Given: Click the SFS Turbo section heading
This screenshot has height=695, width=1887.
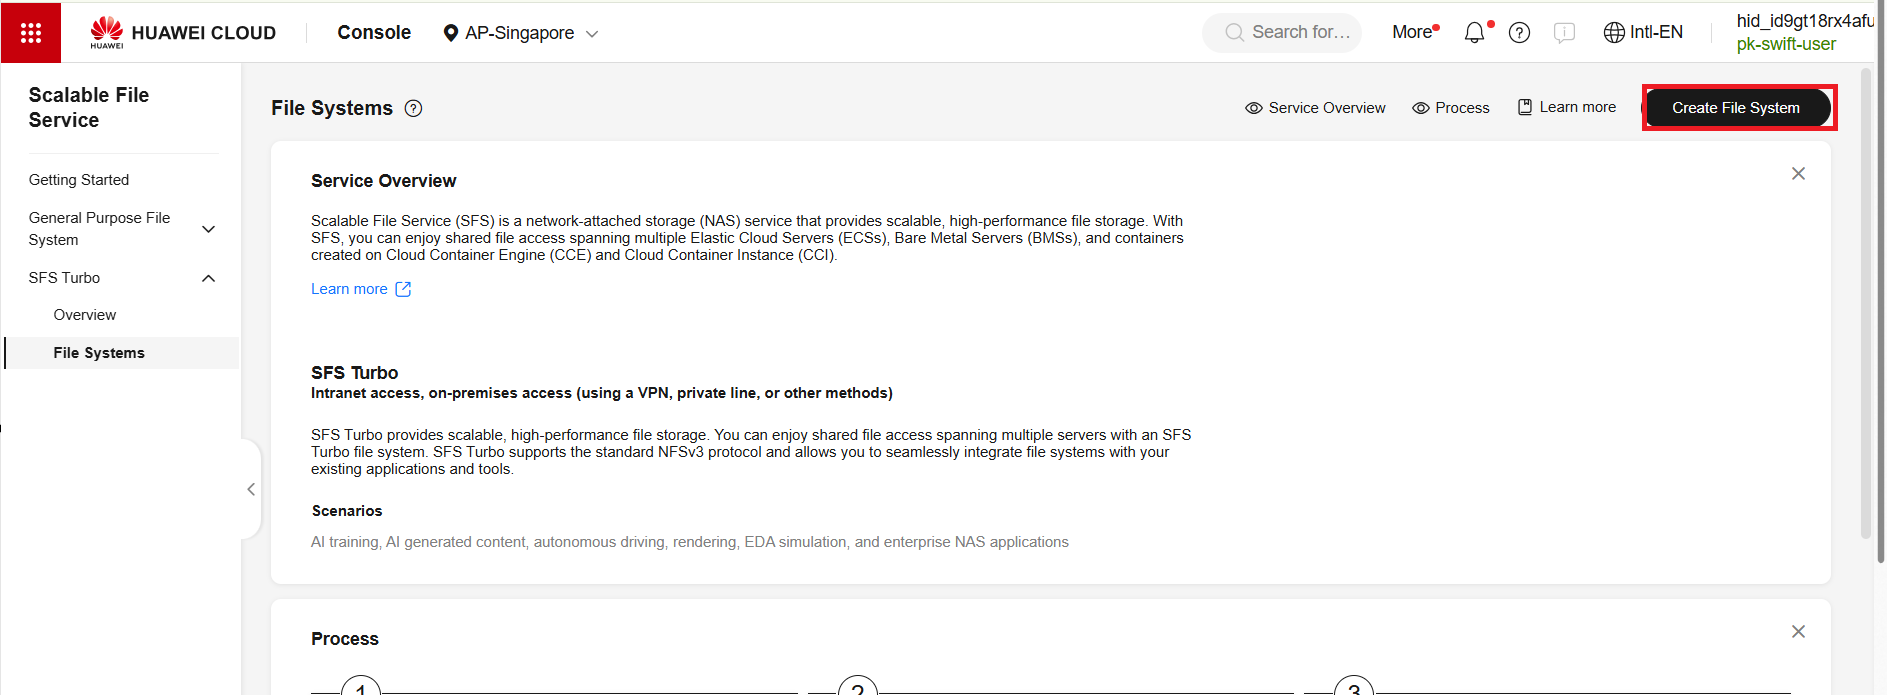Looking at the screenshot, I should pos(354,373).
